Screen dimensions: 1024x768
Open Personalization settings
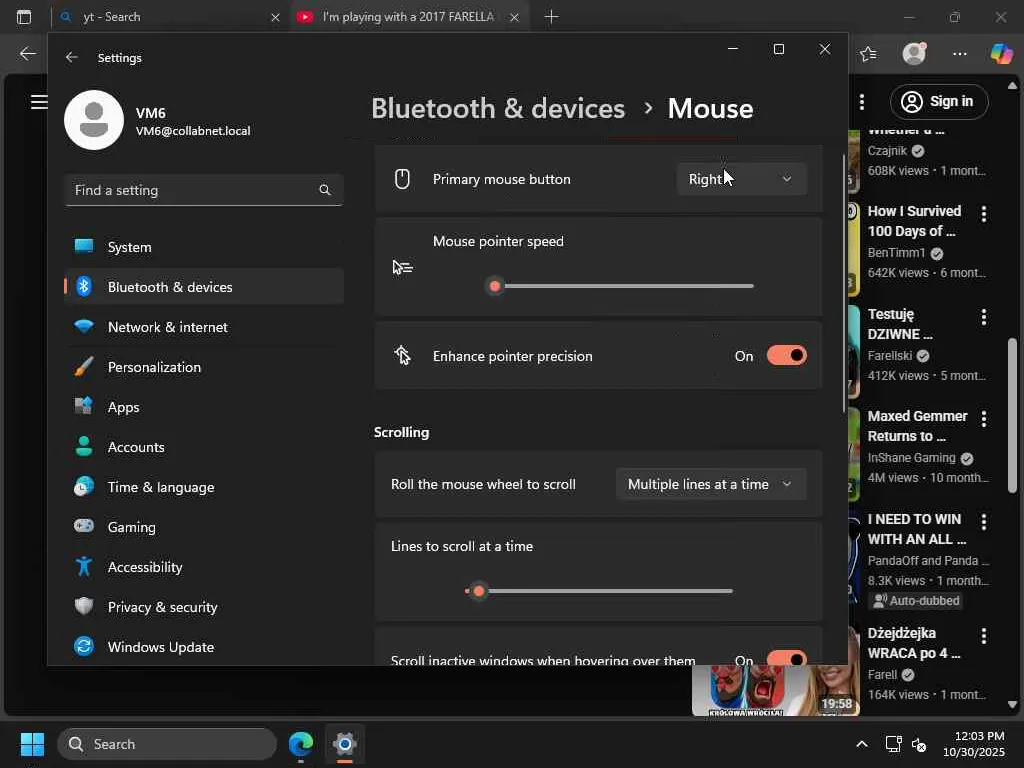204,367
